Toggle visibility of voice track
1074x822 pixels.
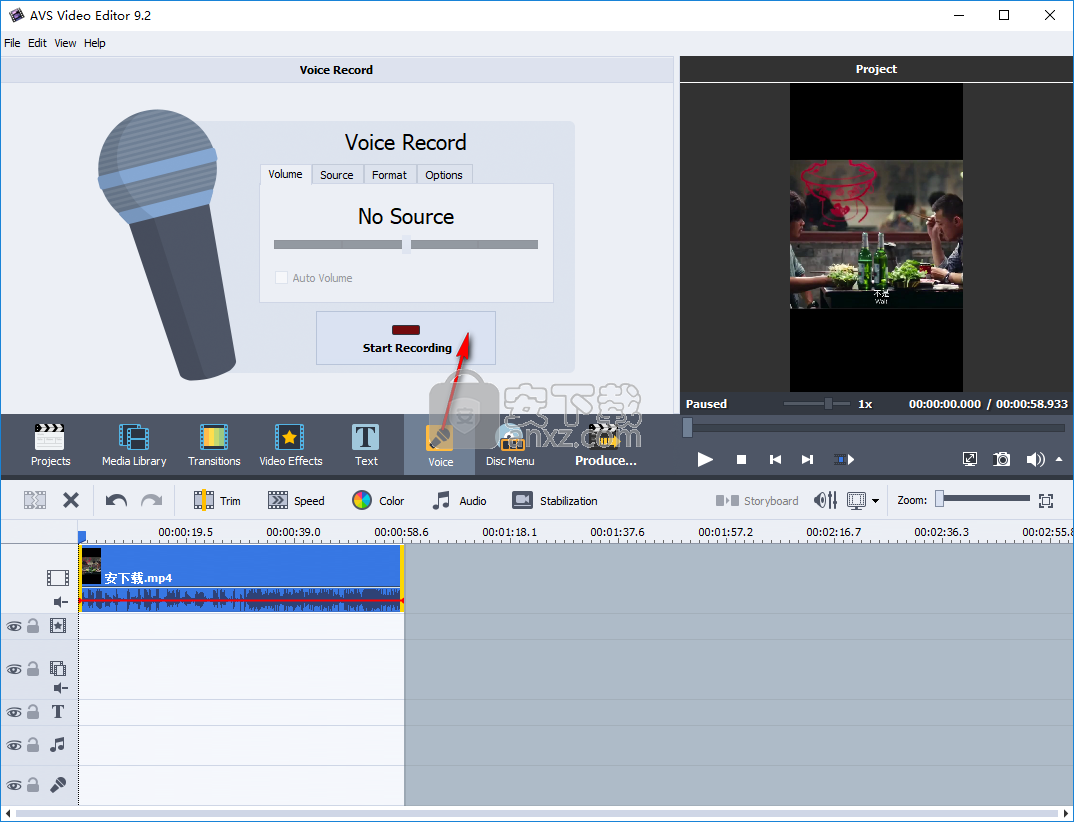(x=14, y=785)
